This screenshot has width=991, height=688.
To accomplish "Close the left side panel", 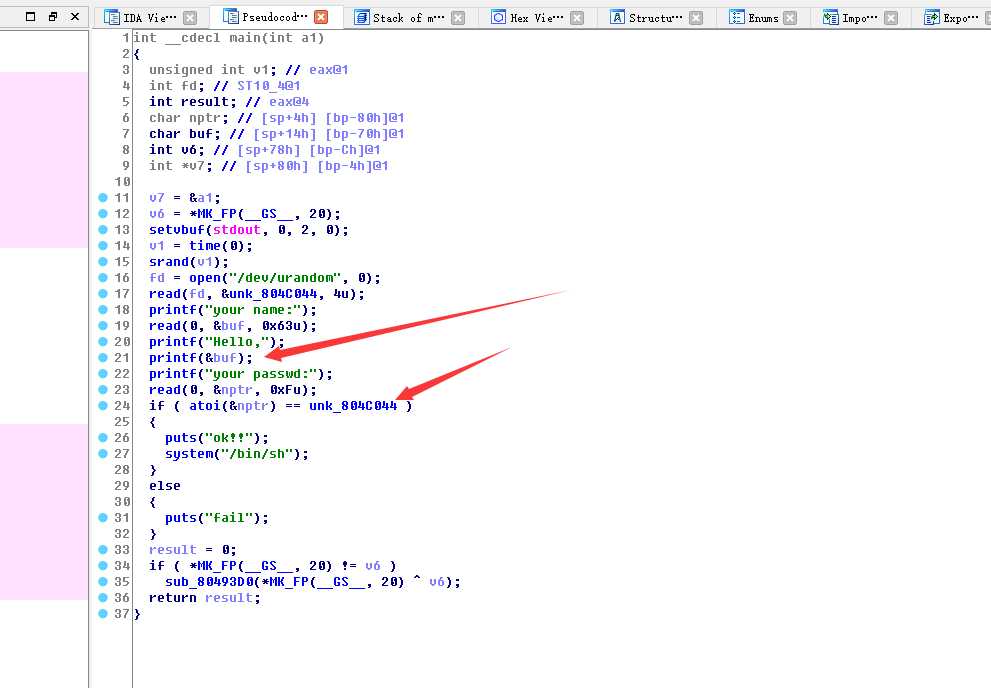I will click(75, 16).
